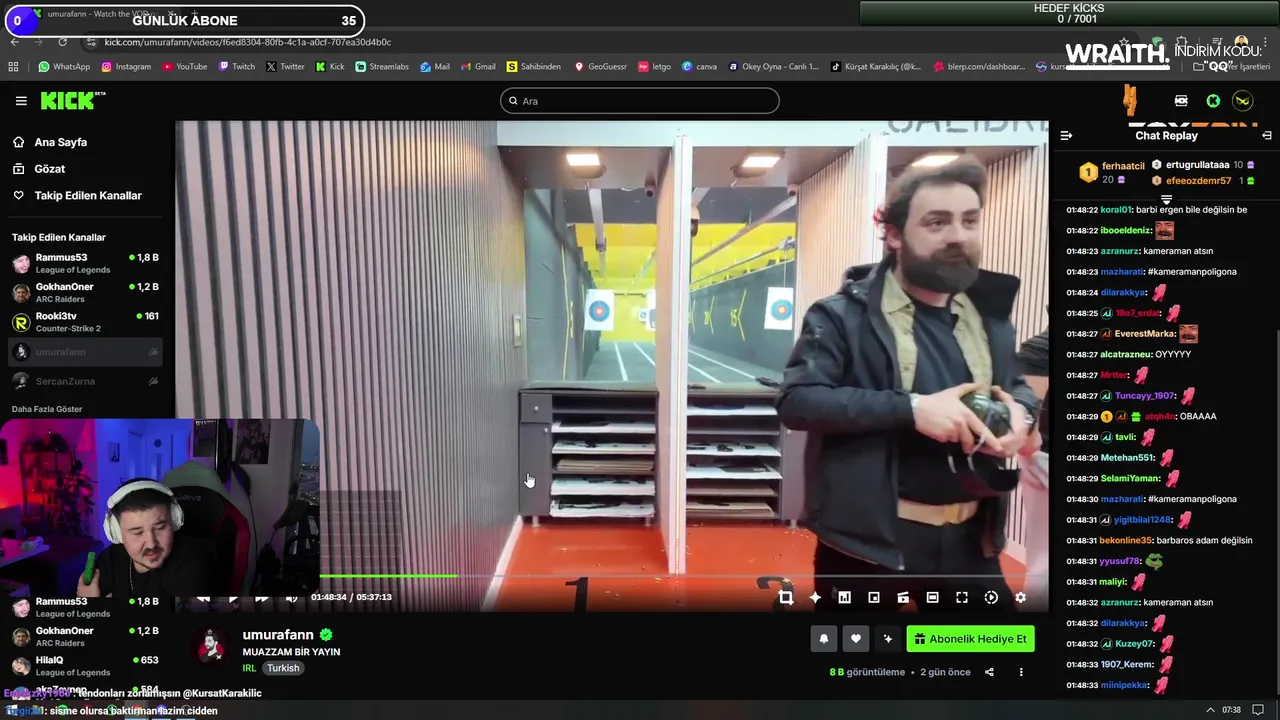Click the KICK logo
The width and height of the screenshot is (1280, 720).
point(72,100)
